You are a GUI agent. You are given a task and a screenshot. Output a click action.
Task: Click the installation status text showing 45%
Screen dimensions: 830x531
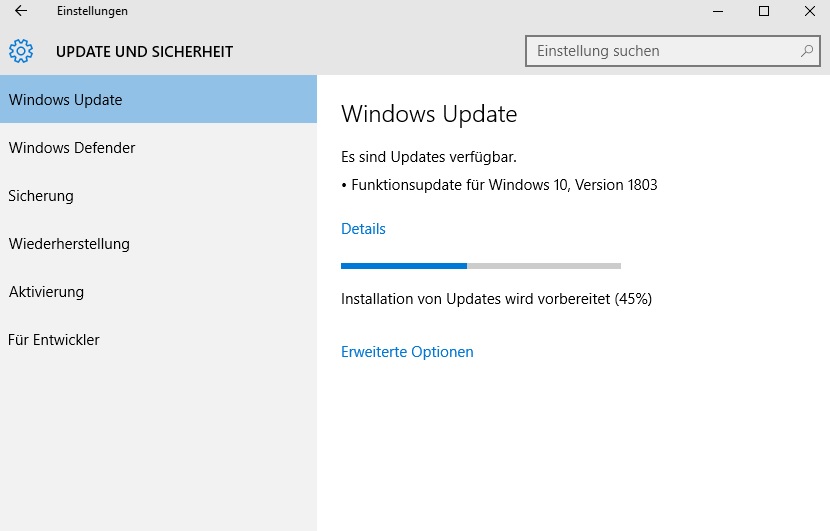[497, 299]
